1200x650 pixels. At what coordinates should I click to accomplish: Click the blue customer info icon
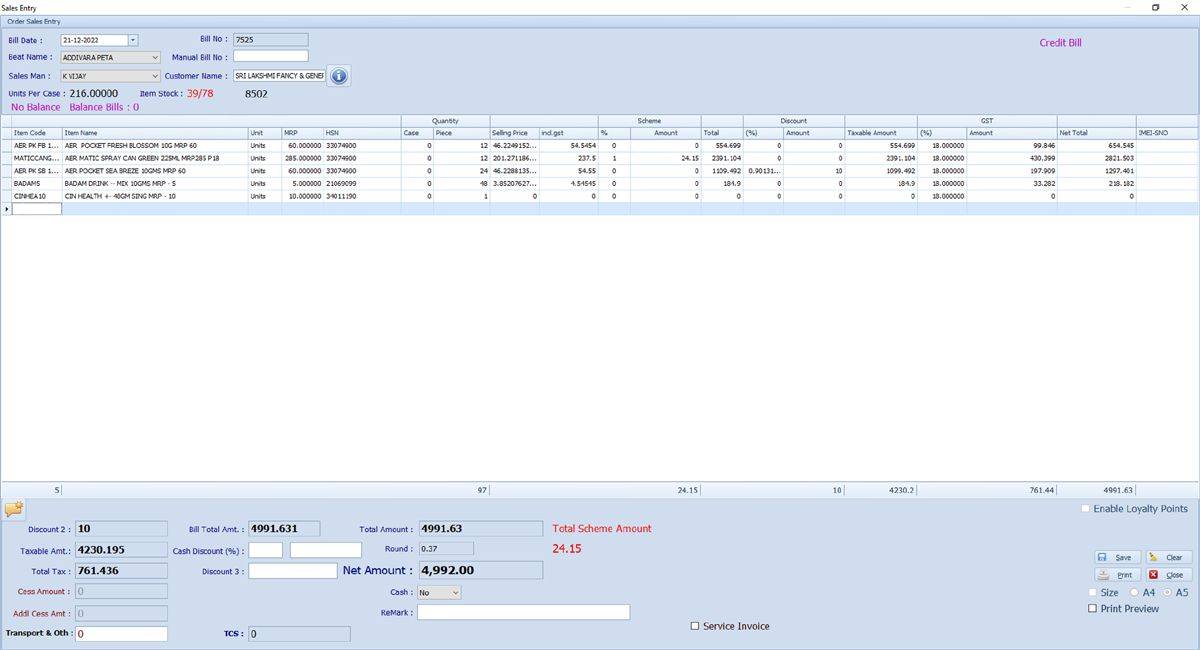[338, 76]
